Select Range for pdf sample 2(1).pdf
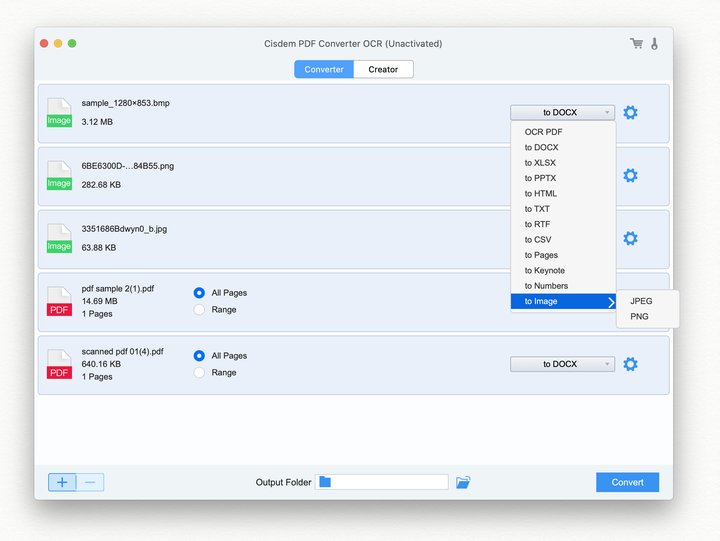 pyautogui.click(x=200, y=310)
